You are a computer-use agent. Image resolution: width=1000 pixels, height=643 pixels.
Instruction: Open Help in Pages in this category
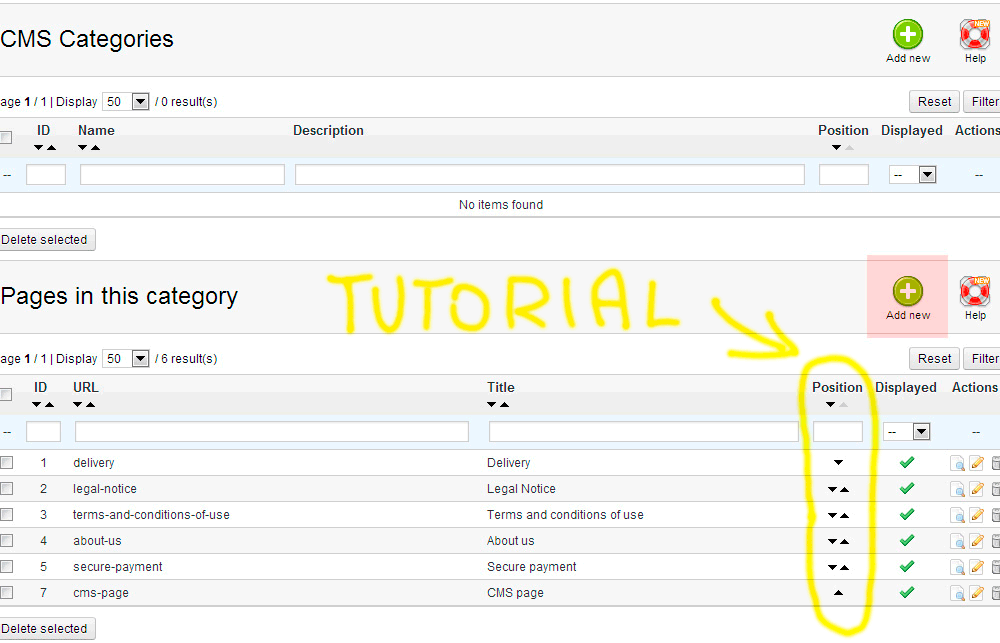(974, 299)
